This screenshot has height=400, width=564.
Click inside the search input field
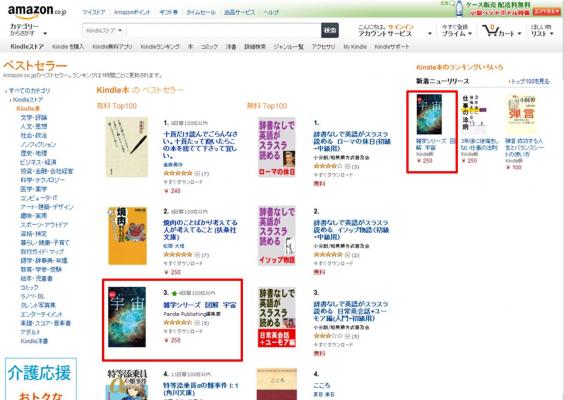click(x=223, y=31)
